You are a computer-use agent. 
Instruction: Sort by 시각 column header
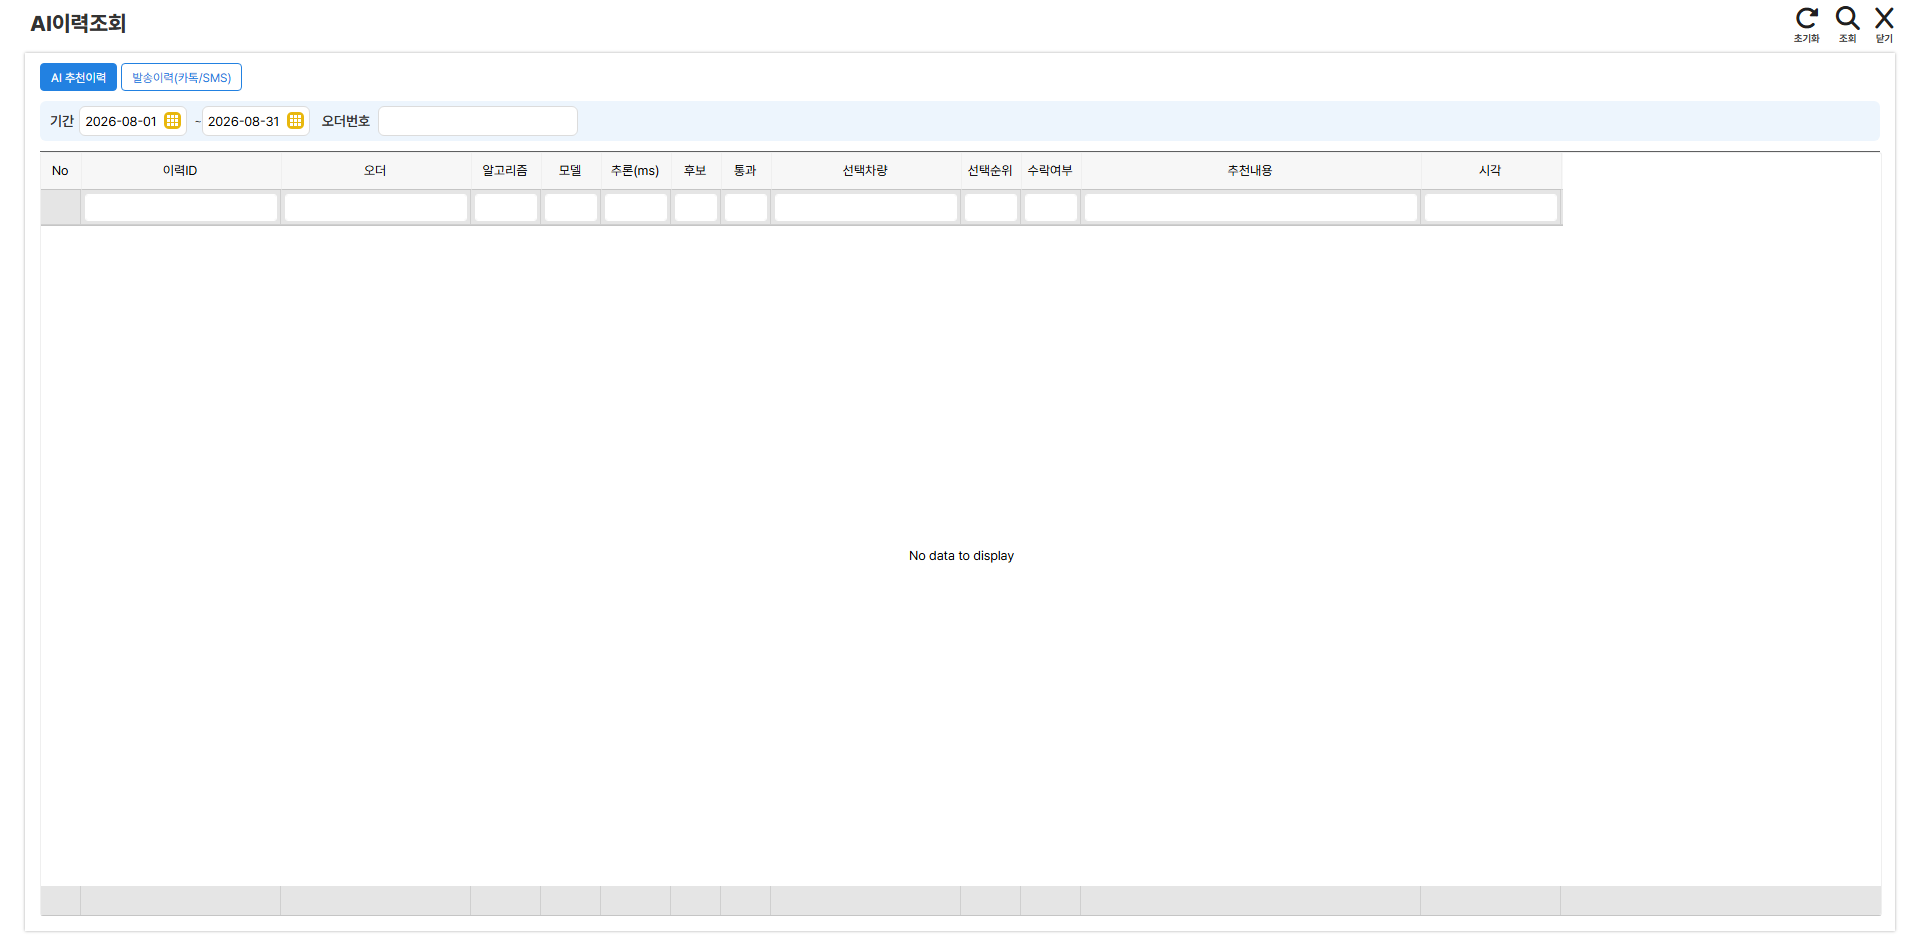1490,171
